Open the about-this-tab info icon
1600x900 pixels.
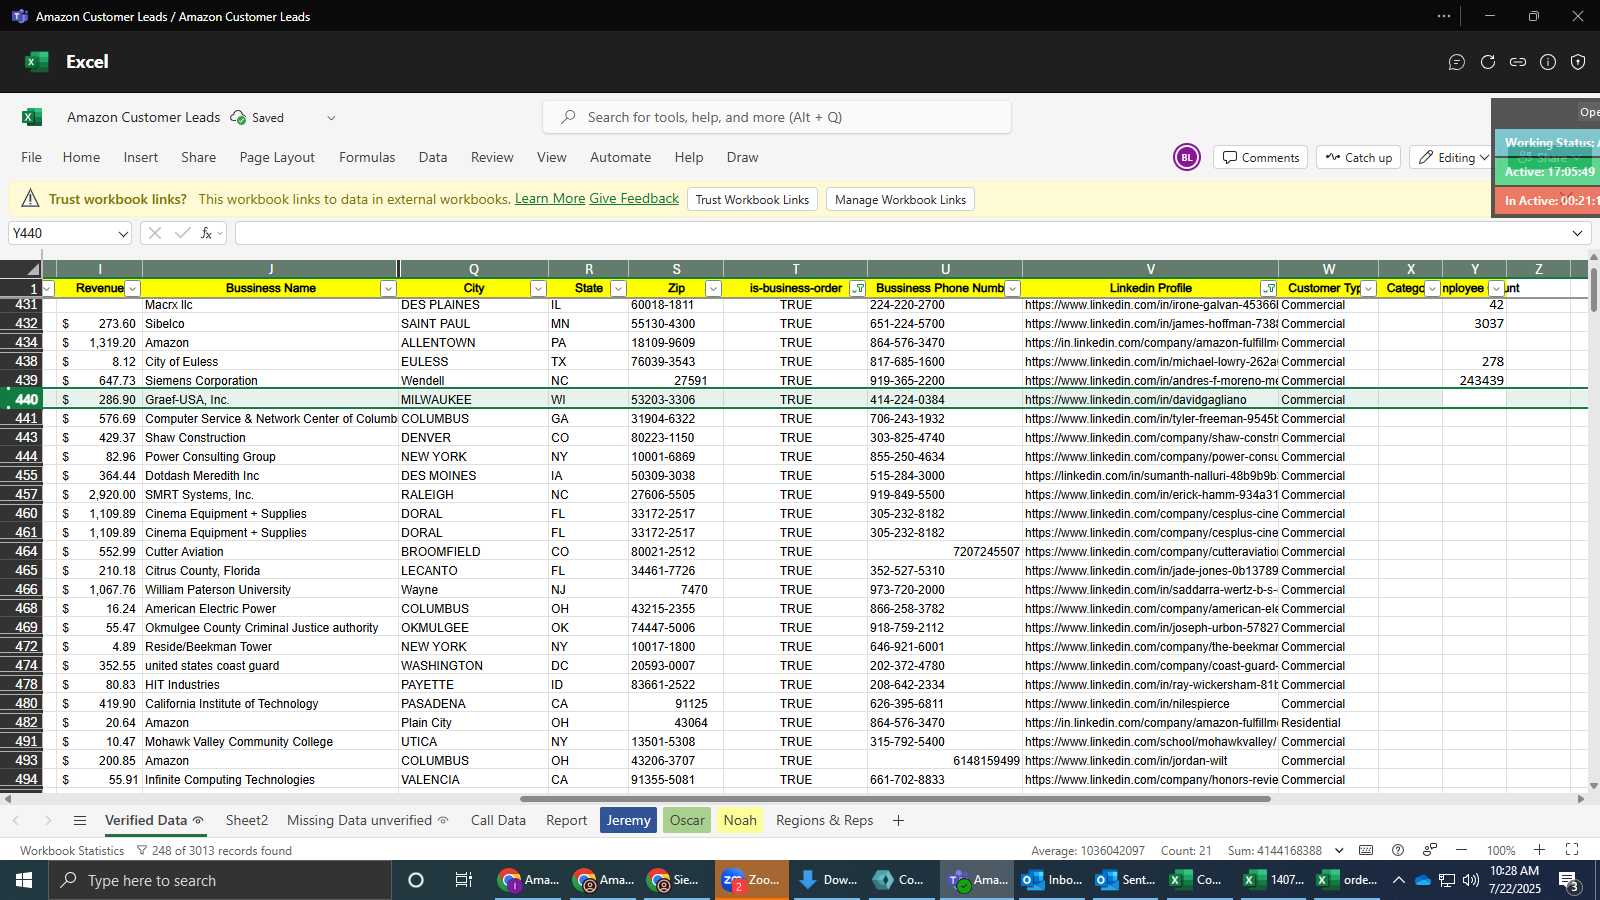point(1548,62)
